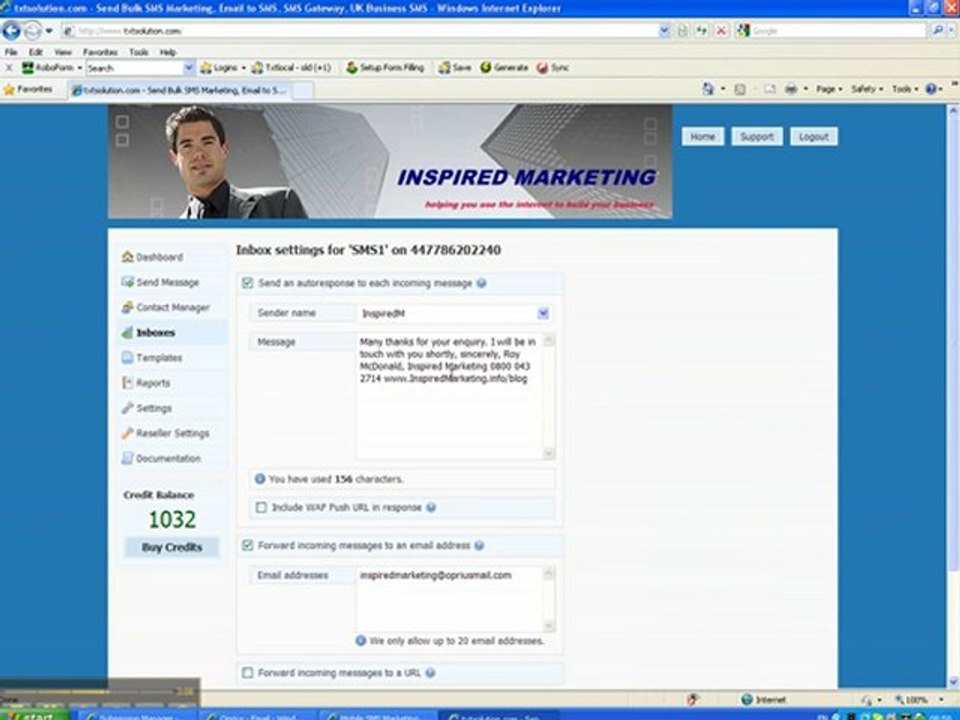Click the Settings wrench icon in sidebar
960x720 pixels.
tap(127, 408)
